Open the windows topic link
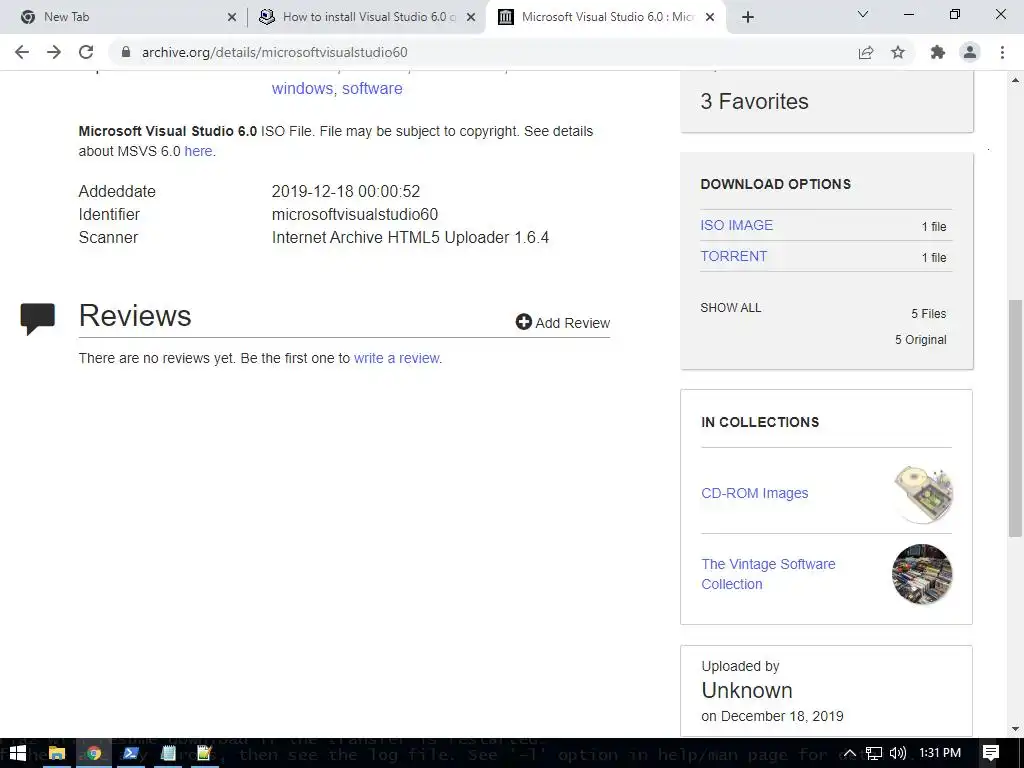Viewport: 1024px width, 768px height. (x=302, y=88)
